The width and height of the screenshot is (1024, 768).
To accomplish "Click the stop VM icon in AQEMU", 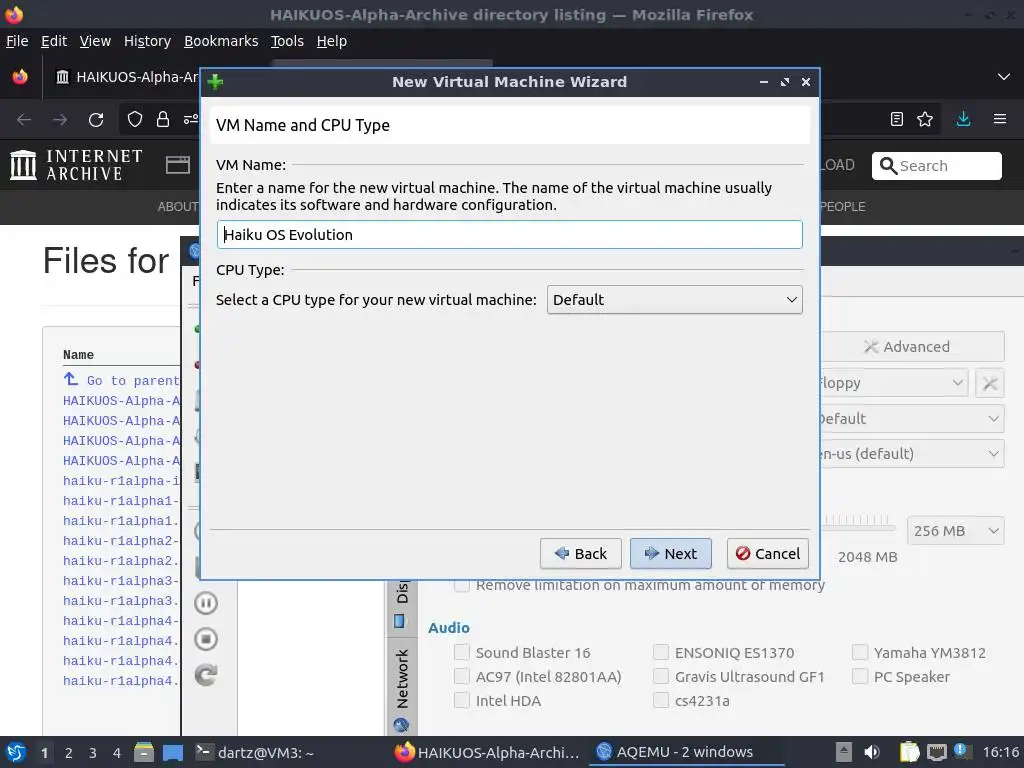I will point(206,639).
